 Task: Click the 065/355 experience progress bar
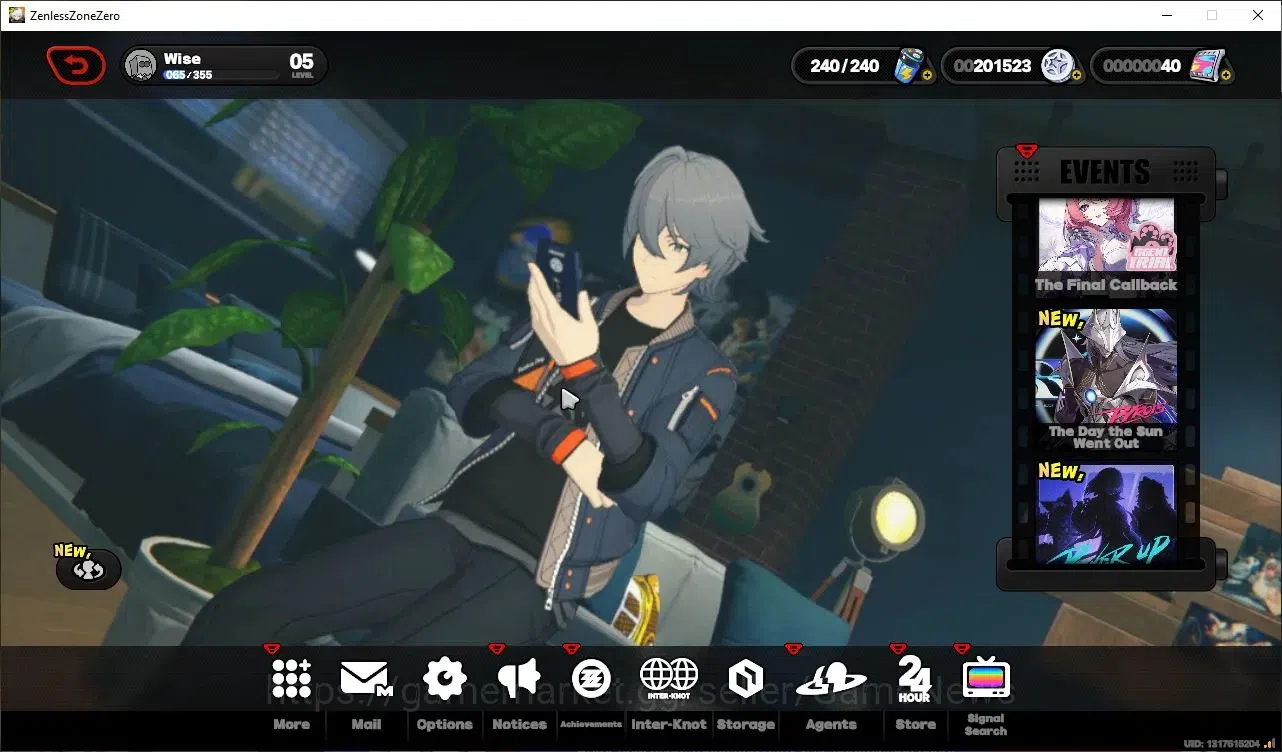click(220, 75)
